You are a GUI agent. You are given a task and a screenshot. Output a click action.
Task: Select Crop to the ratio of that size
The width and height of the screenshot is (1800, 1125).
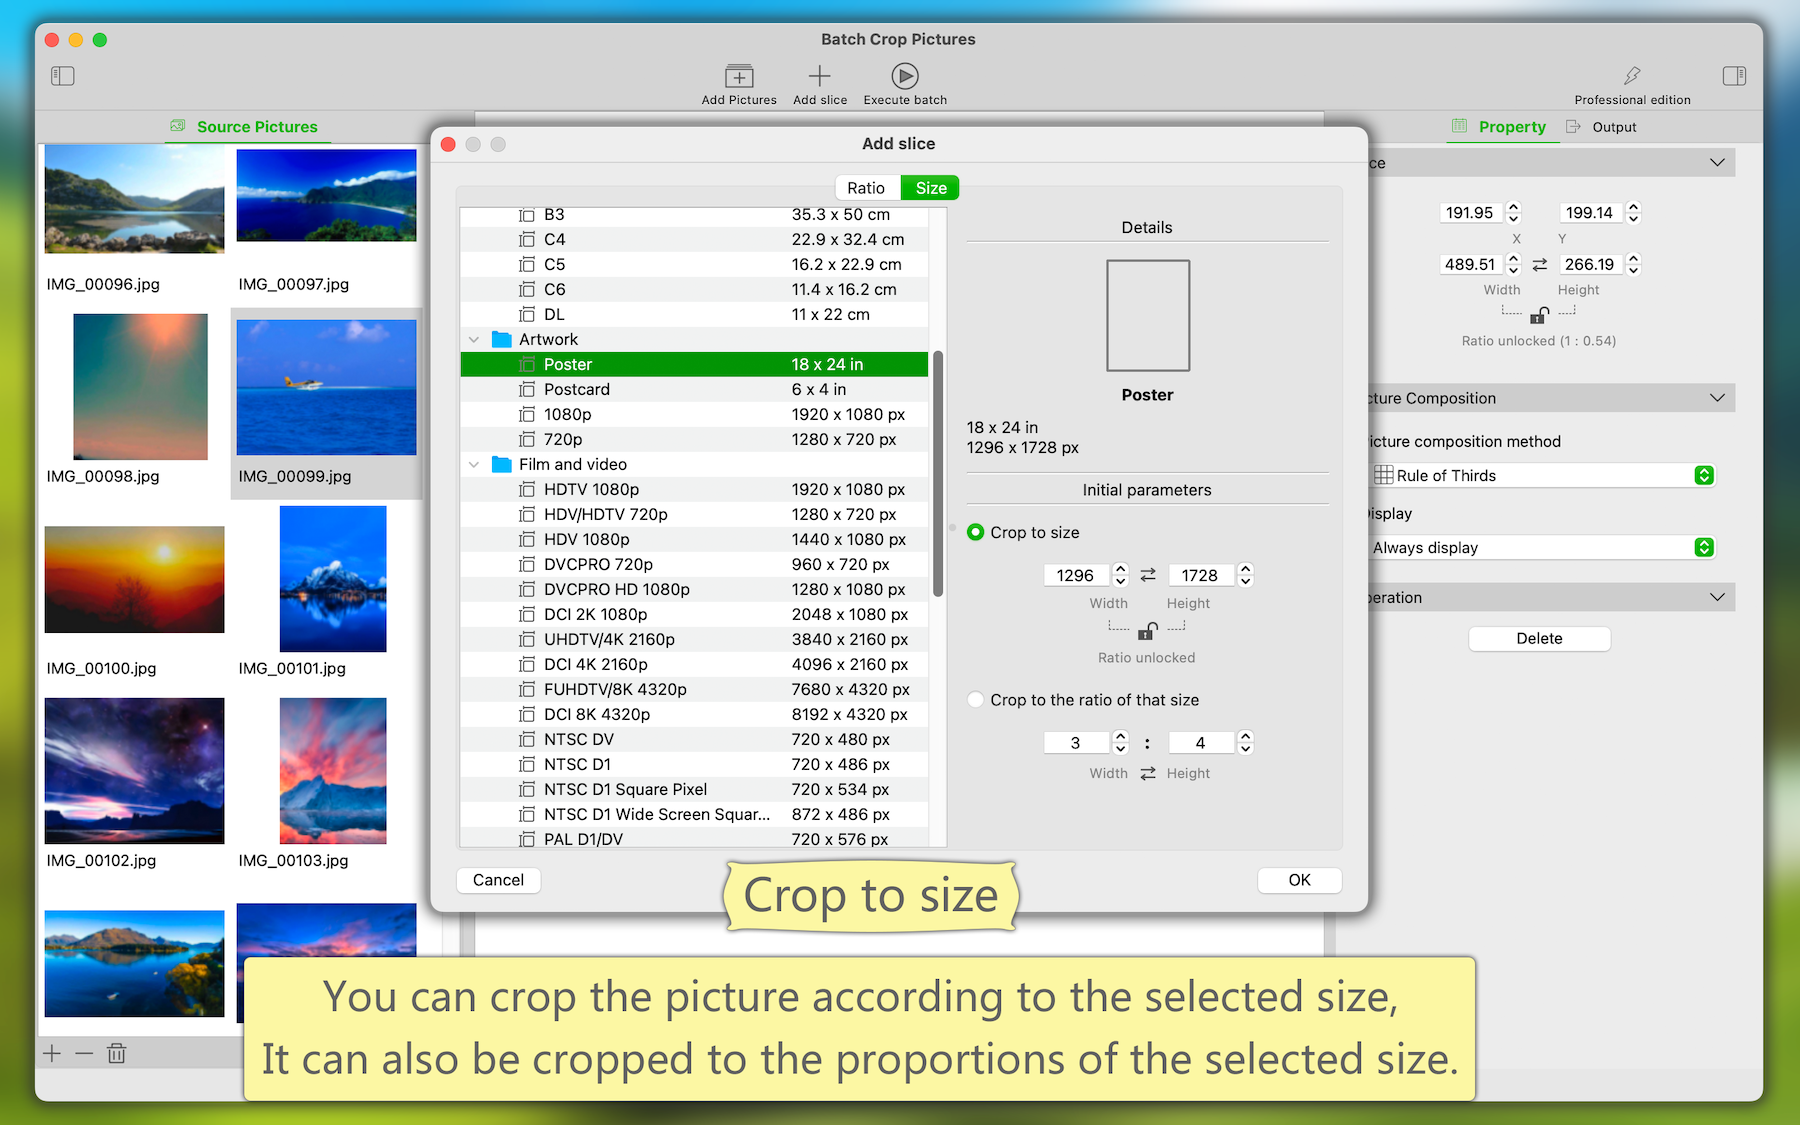click(975, 700)
